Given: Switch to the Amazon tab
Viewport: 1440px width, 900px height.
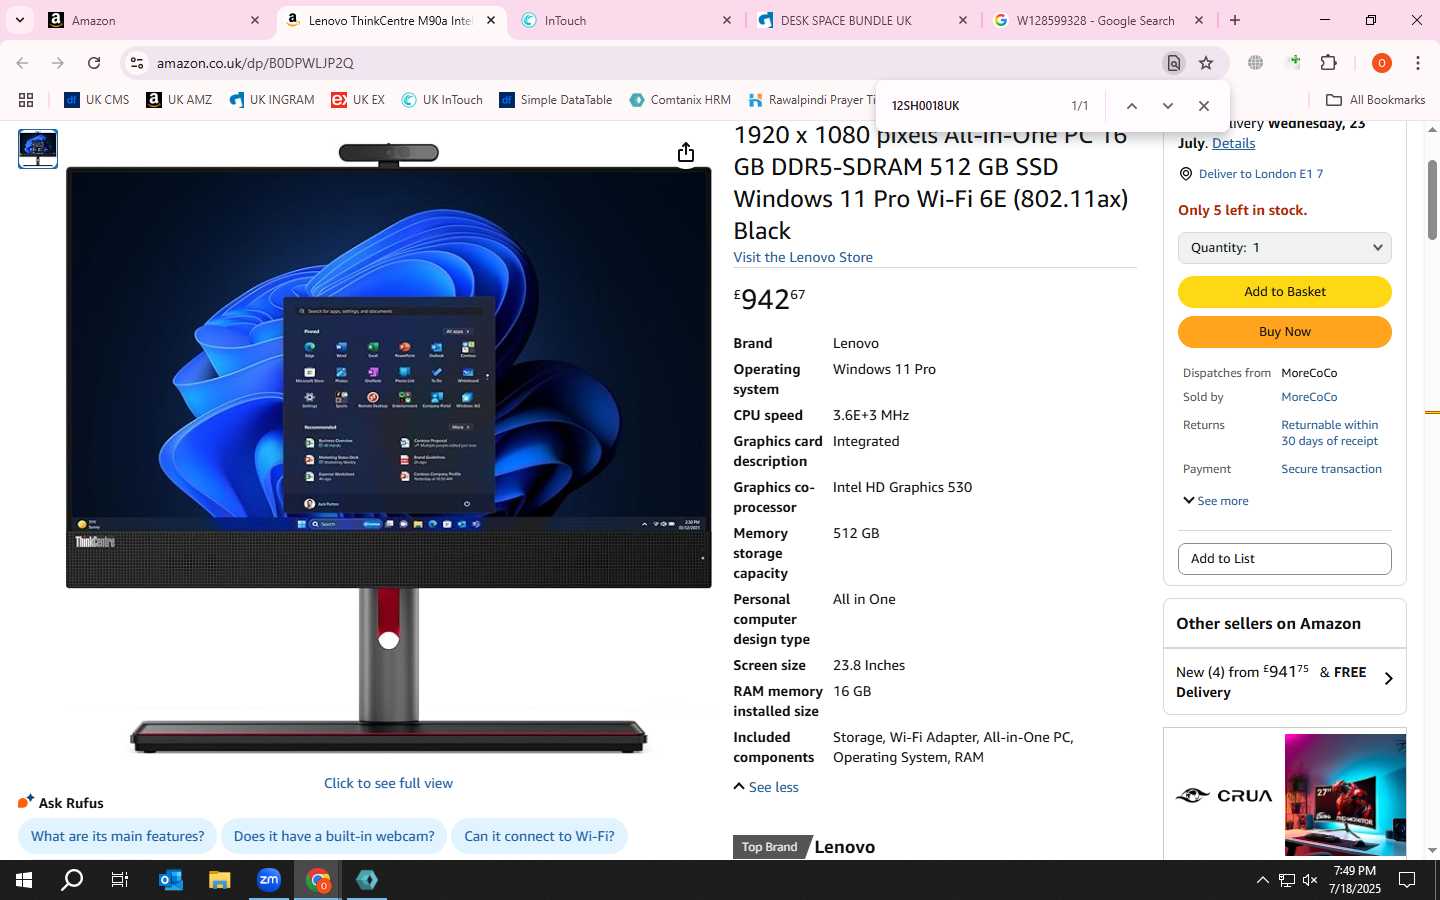Looking at the screenshot, I should pos(155,20).
